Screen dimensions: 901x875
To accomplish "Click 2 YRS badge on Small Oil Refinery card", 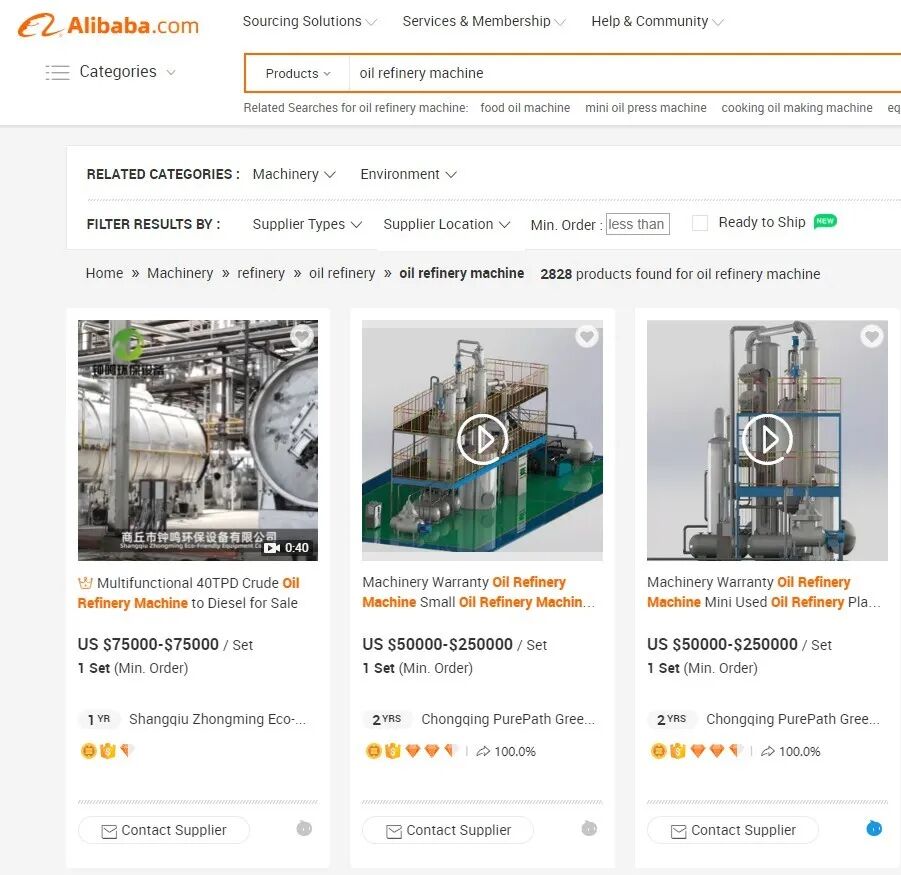I will (386, 719).
